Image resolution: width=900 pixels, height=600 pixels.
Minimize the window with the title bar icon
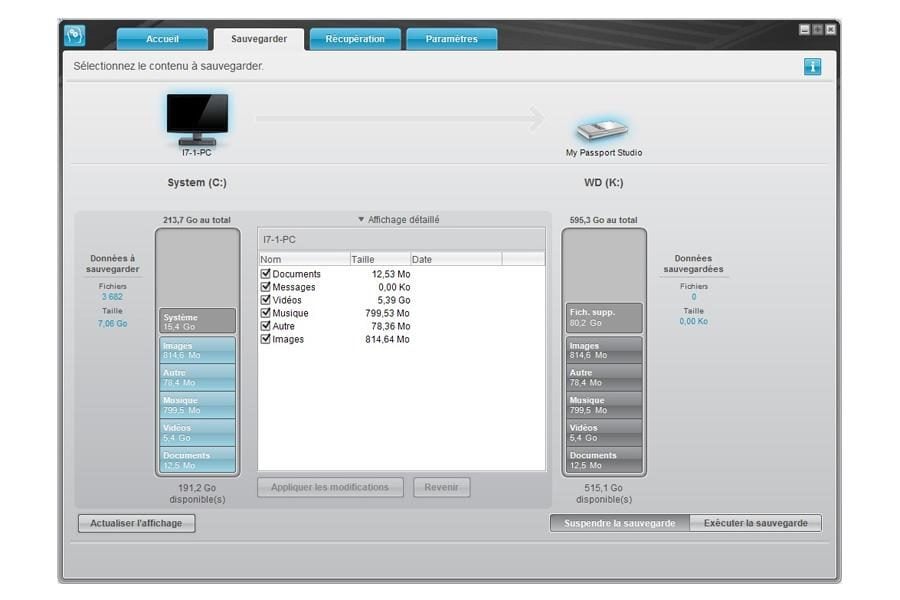pos(804,30)
